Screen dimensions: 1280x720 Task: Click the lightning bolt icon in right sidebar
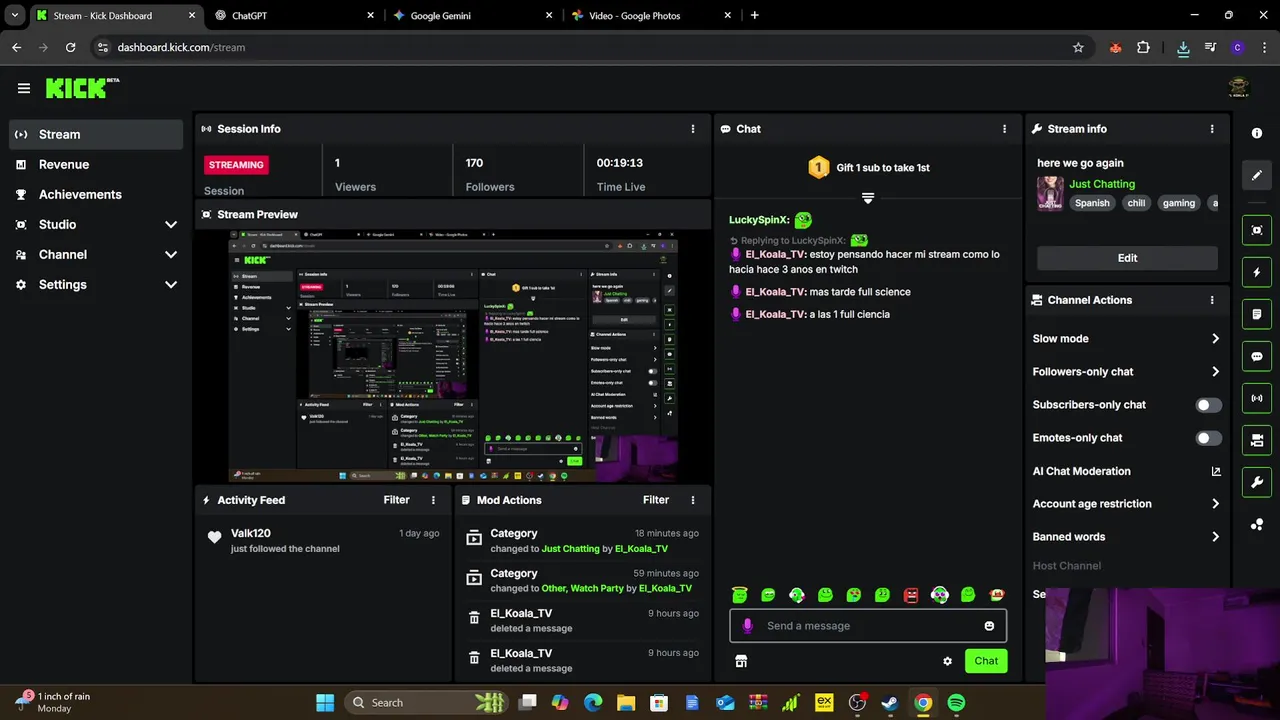click(1257, 272)
